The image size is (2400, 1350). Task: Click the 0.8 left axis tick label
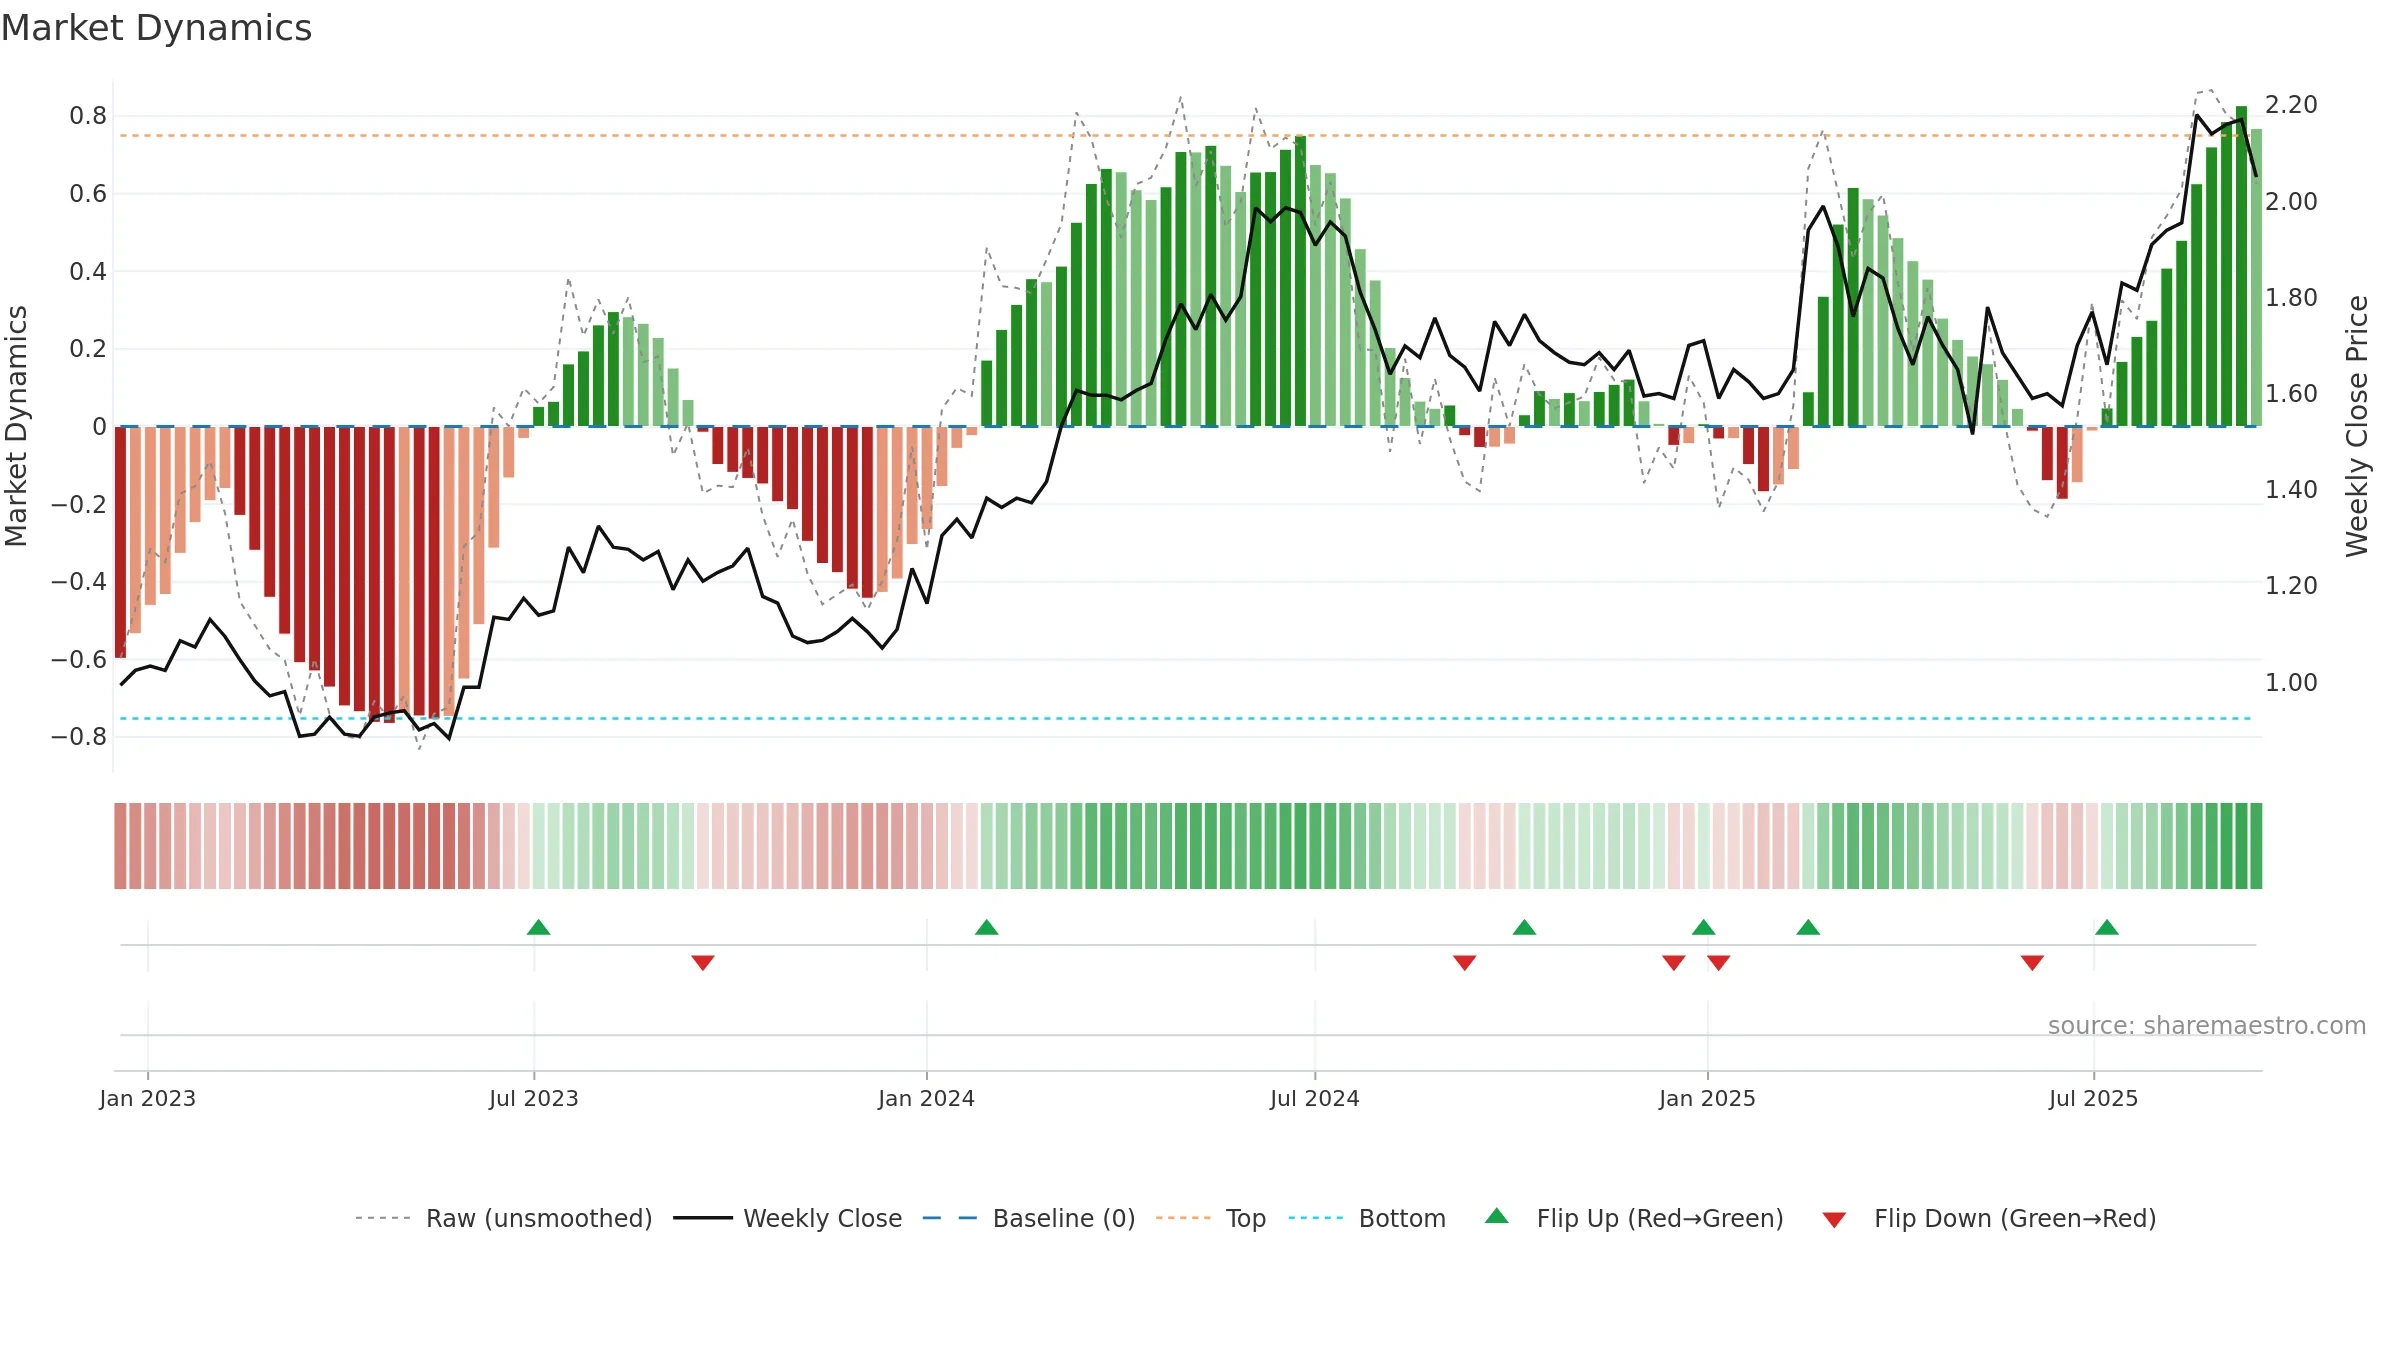click(88, 116)
